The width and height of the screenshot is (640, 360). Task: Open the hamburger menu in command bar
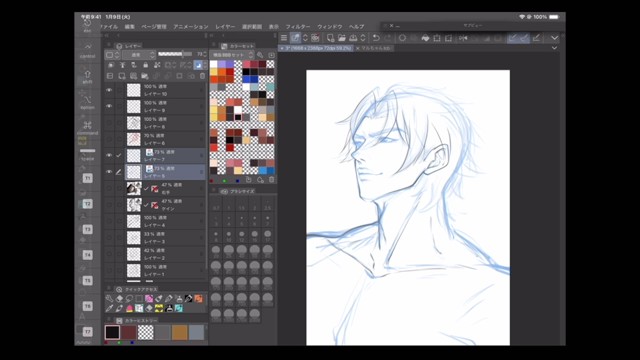point(284,38)
